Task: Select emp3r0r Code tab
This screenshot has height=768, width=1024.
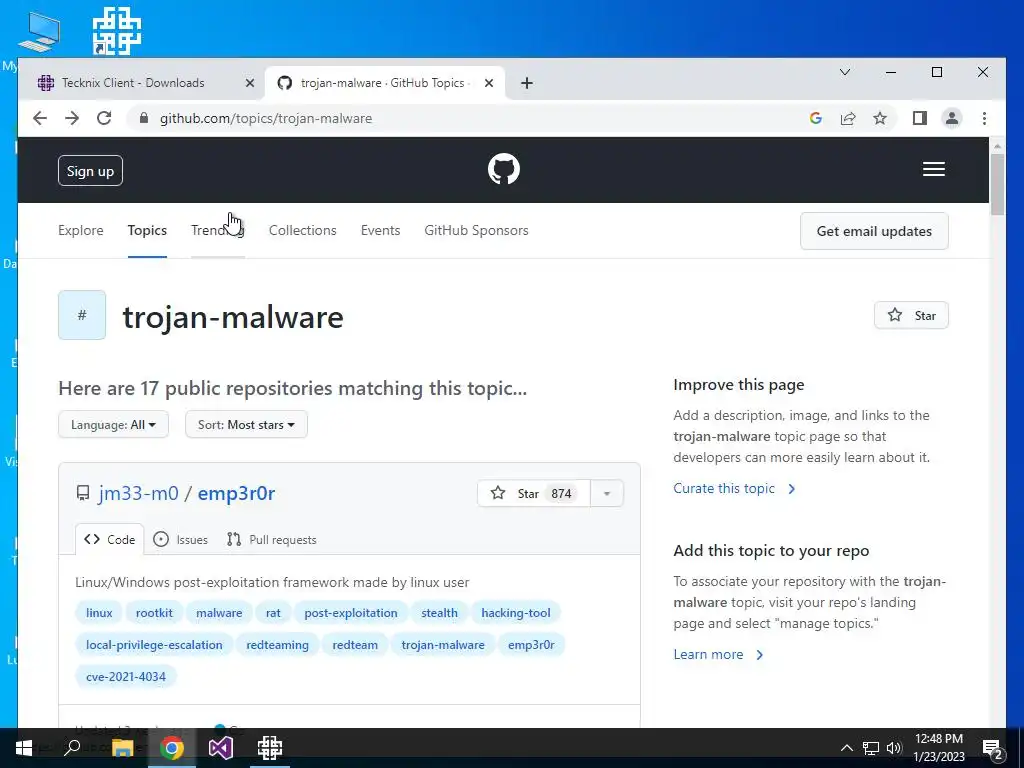Action: click(x=109, y=539)
